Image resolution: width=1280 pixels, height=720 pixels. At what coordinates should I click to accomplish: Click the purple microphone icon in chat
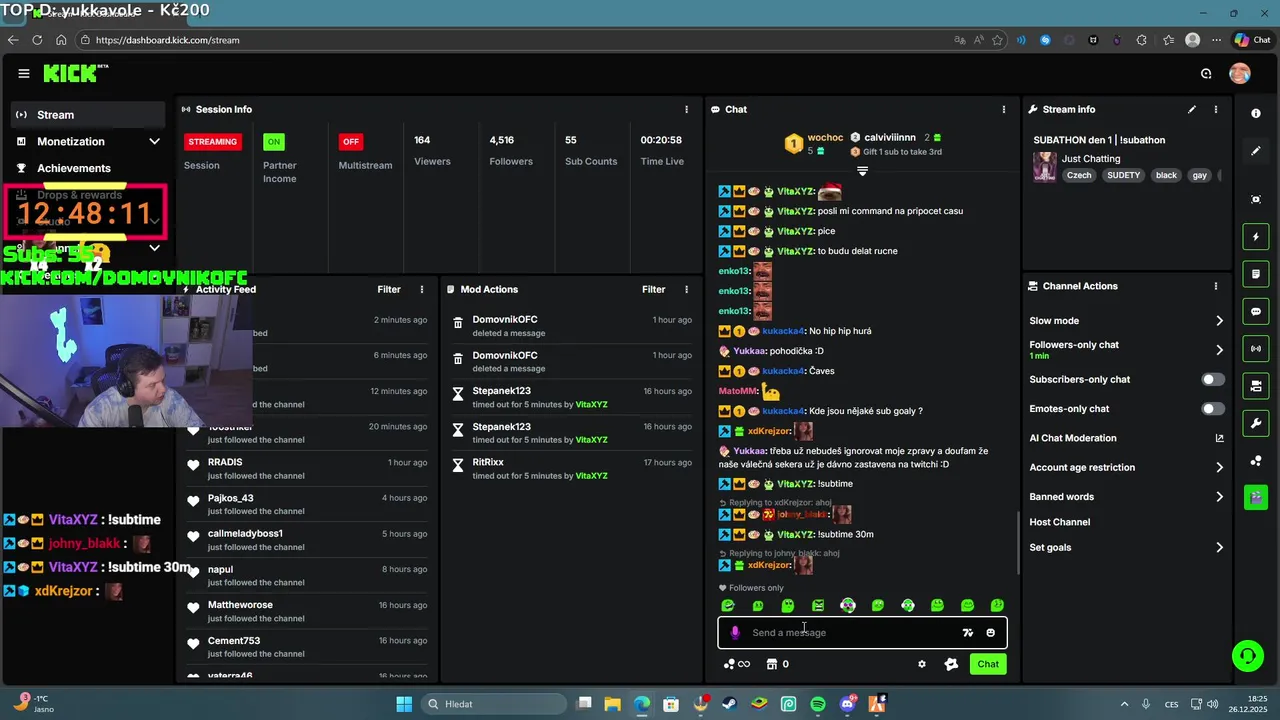point(735,632)
